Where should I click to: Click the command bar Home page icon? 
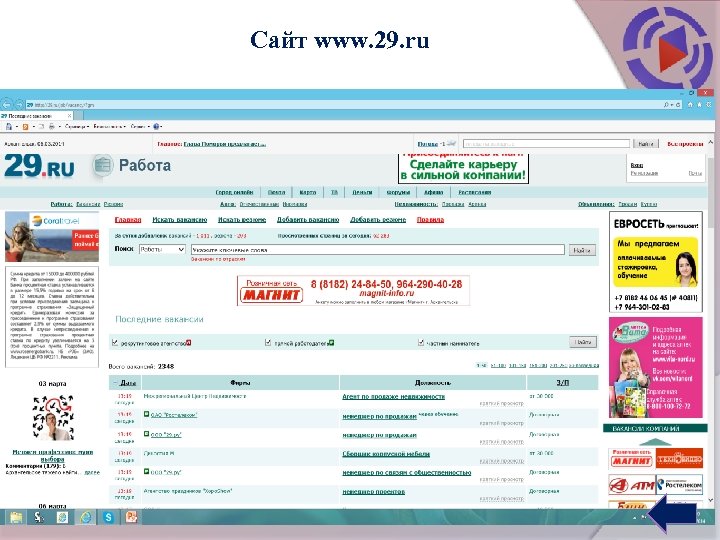[x=8, y=126]
